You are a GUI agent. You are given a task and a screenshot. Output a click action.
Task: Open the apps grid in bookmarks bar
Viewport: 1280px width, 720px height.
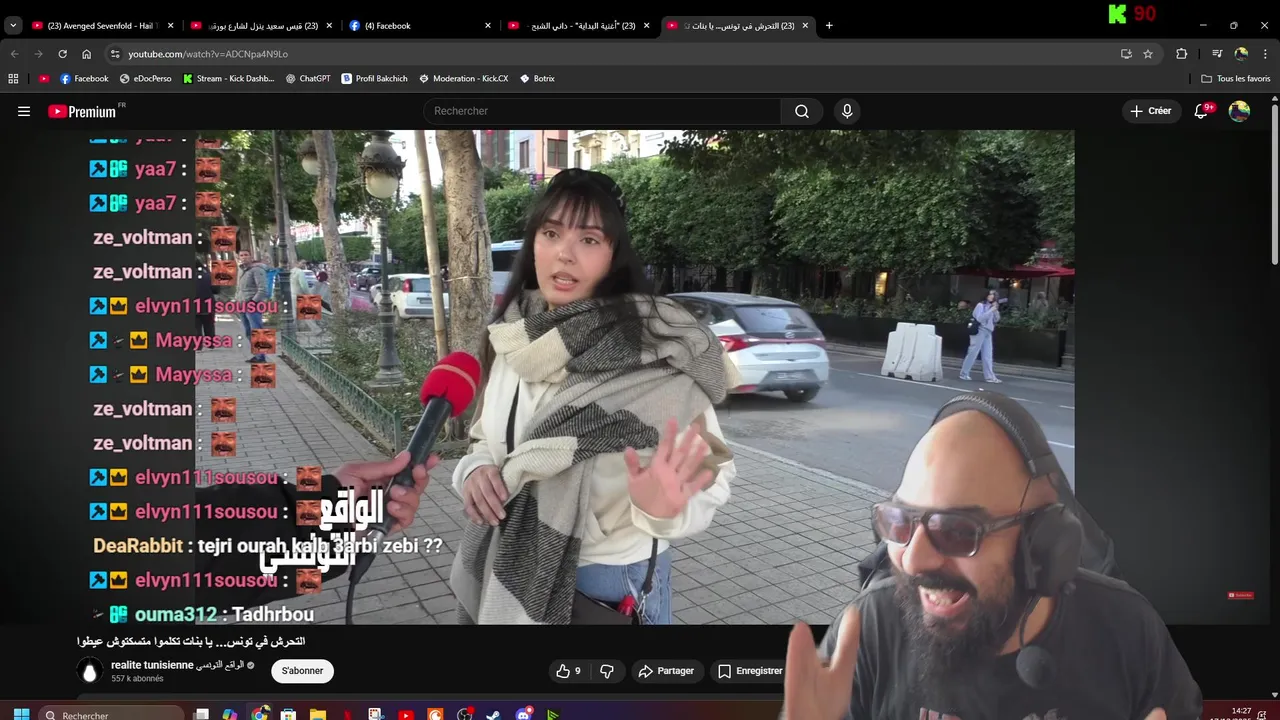[x=13, y=78]
